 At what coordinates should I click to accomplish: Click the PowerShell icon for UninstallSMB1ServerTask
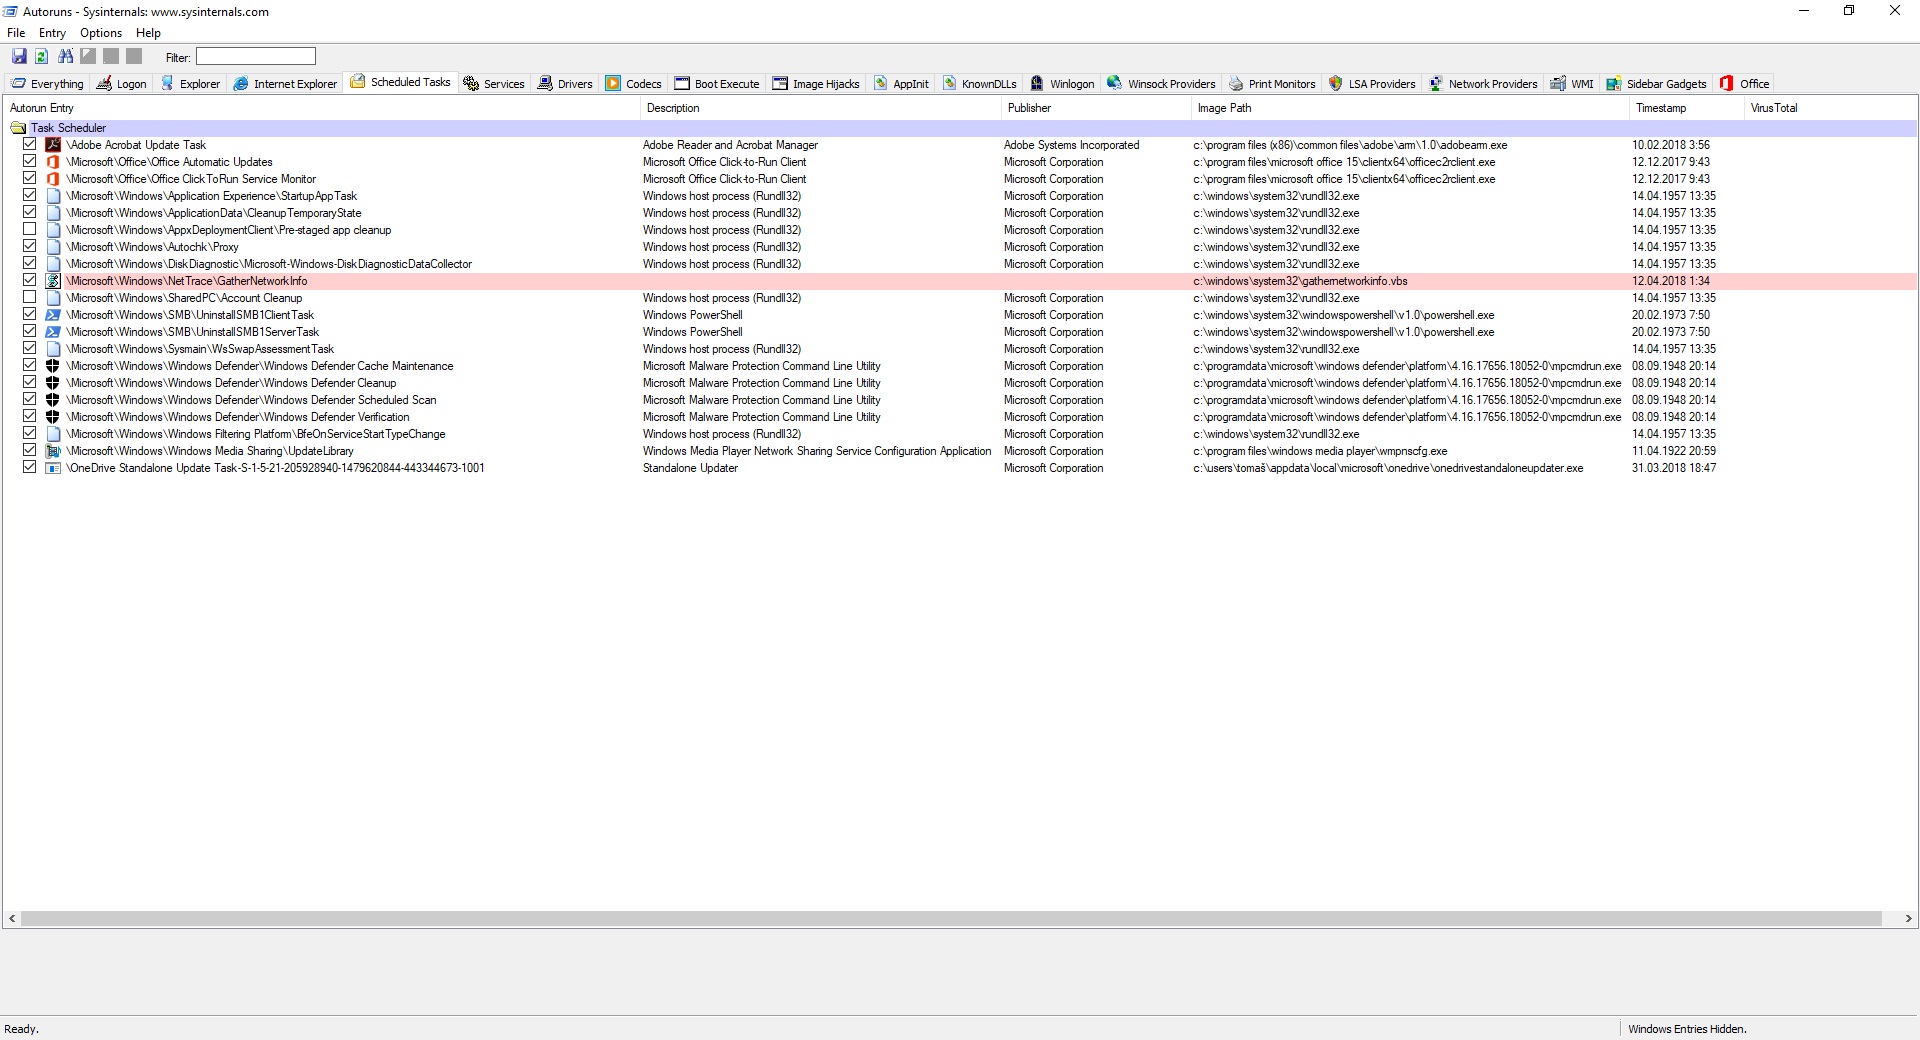(53, 332)
